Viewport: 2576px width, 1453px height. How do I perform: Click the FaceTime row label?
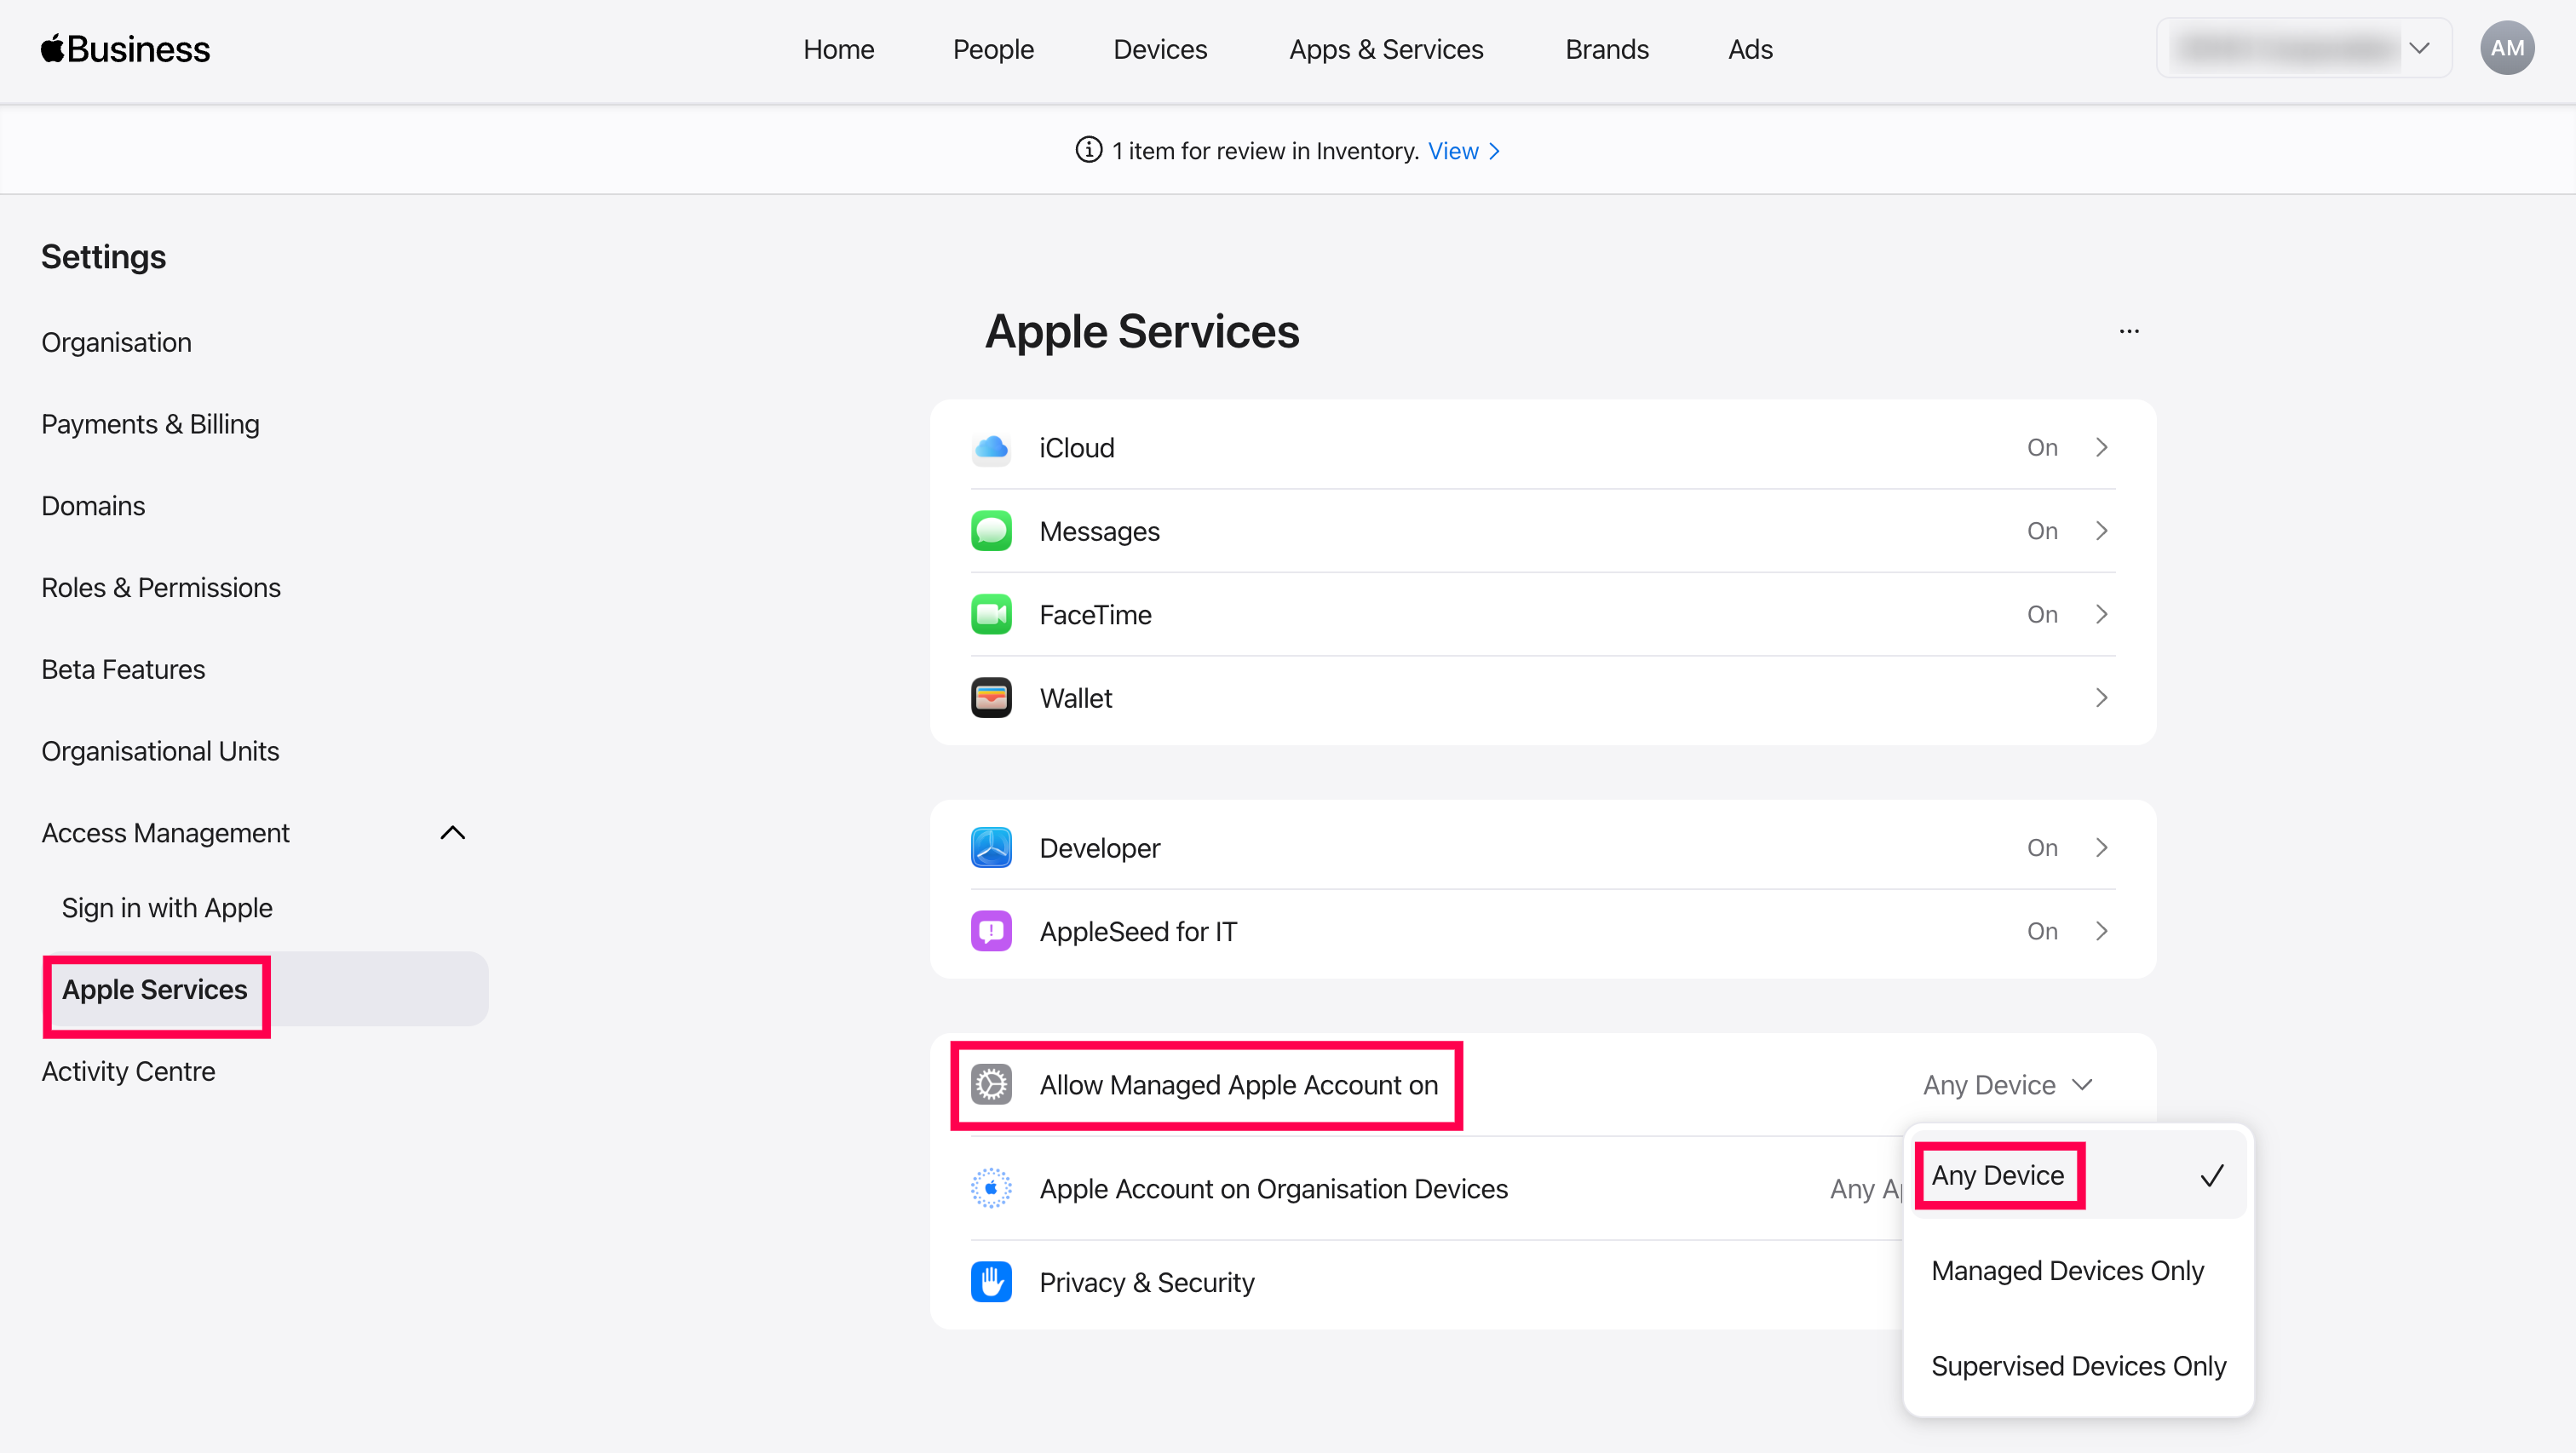(1095, 615)
